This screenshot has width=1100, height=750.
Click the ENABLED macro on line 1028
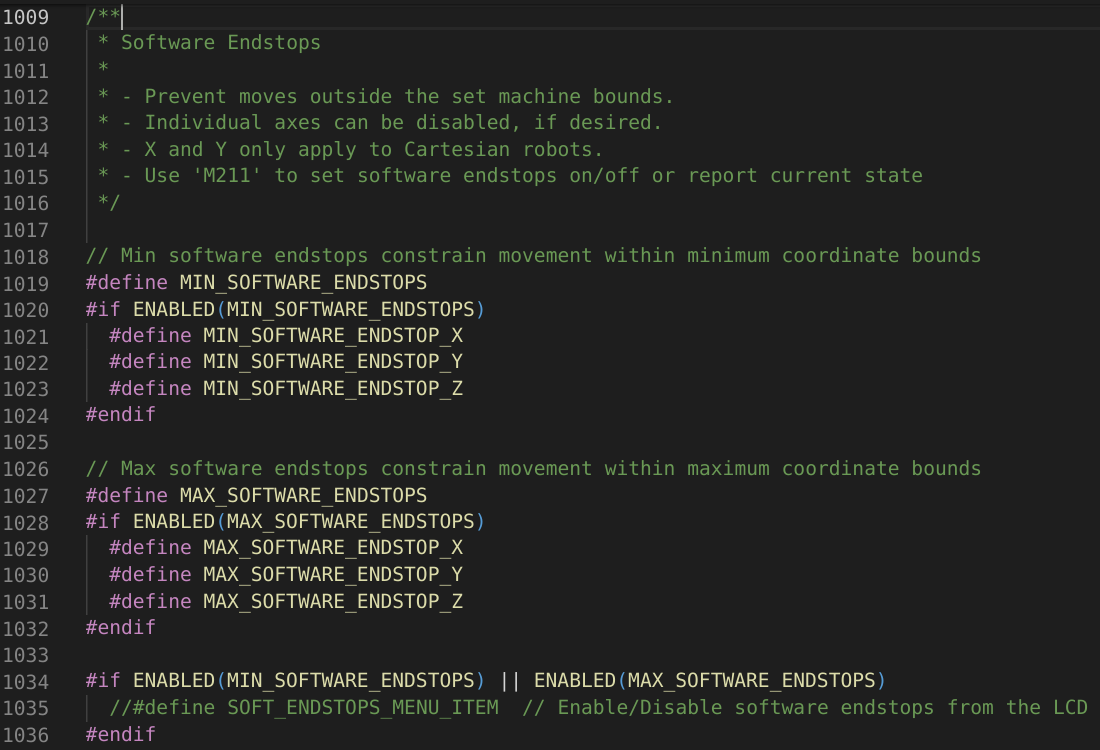(x=173, y=521)
